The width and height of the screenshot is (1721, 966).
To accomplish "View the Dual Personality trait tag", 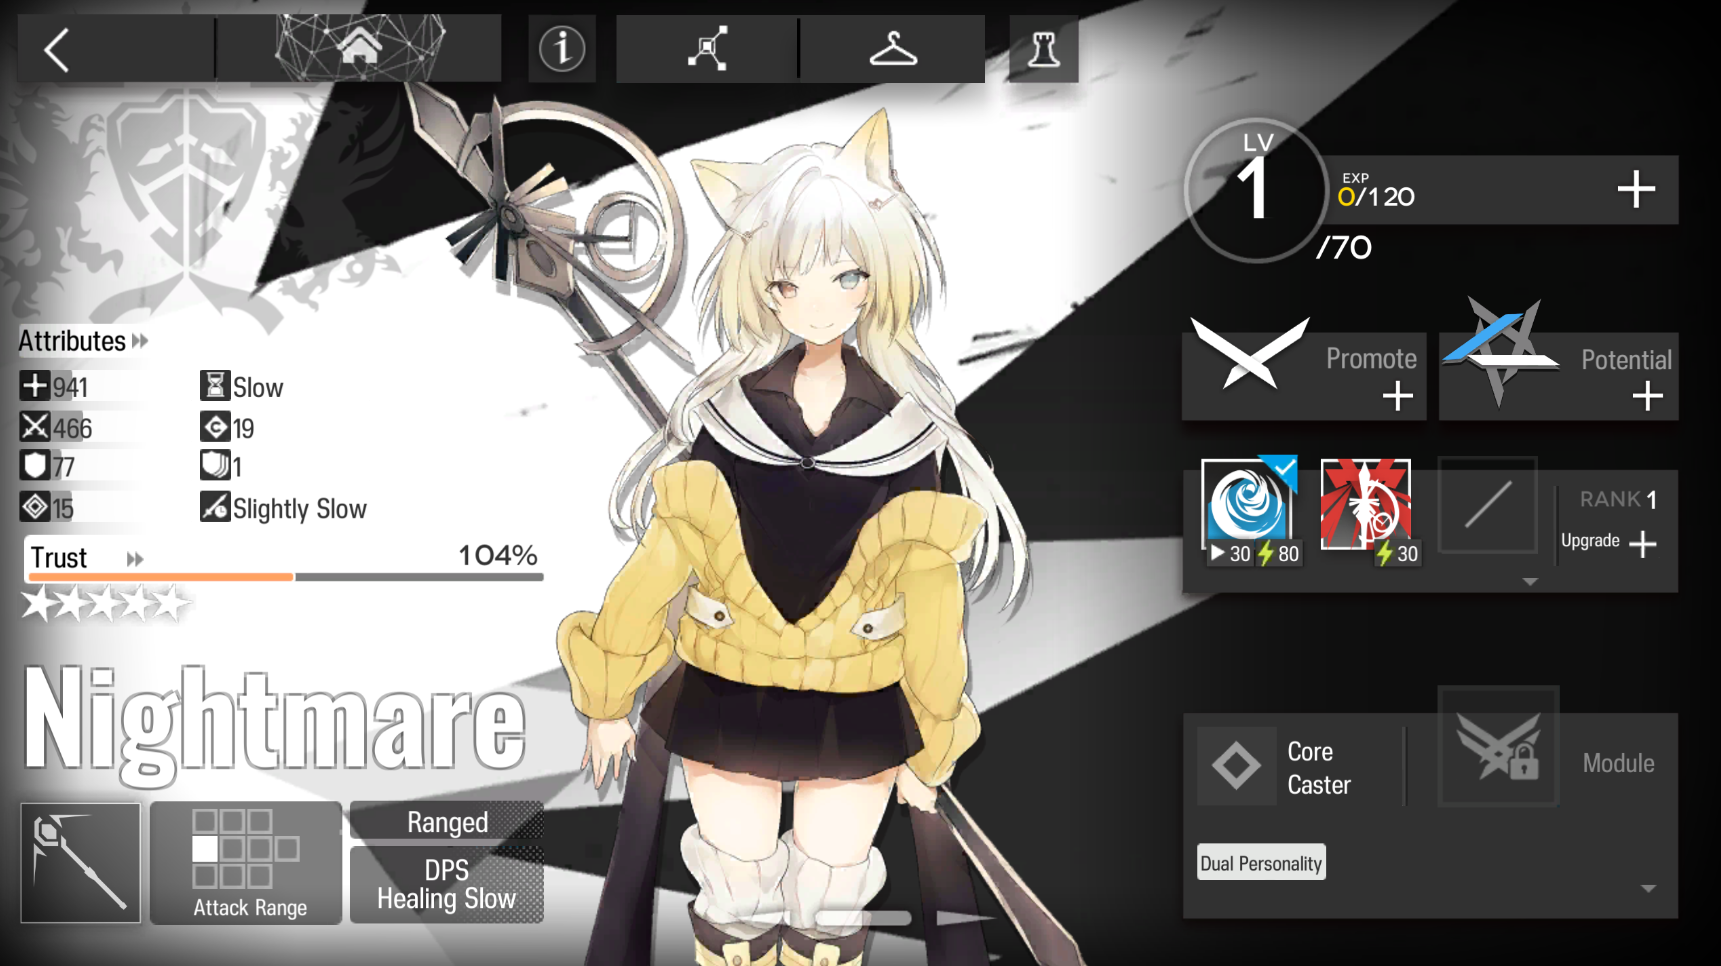I will click(x=1262, y=863).
